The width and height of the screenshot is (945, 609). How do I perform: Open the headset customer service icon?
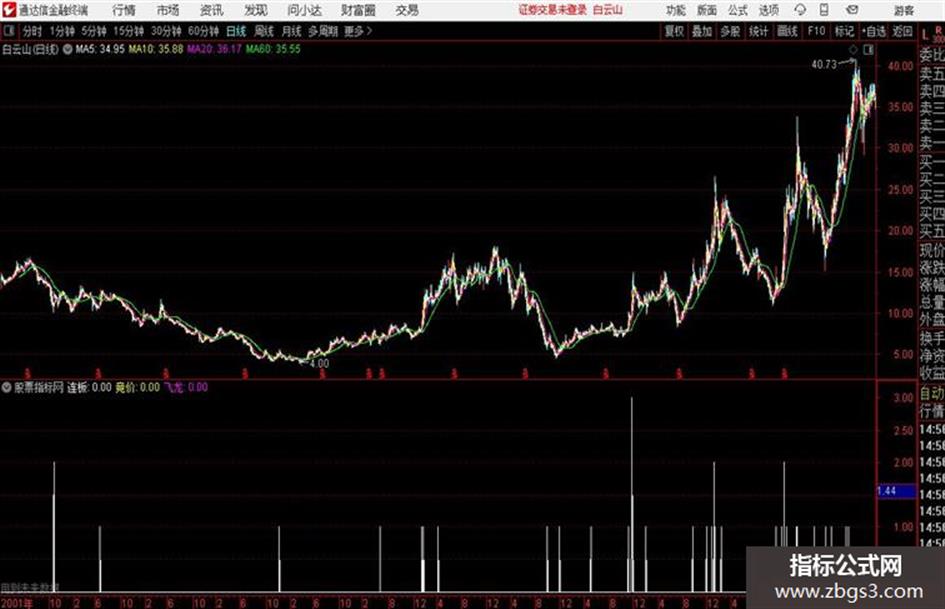click(800, 10)
